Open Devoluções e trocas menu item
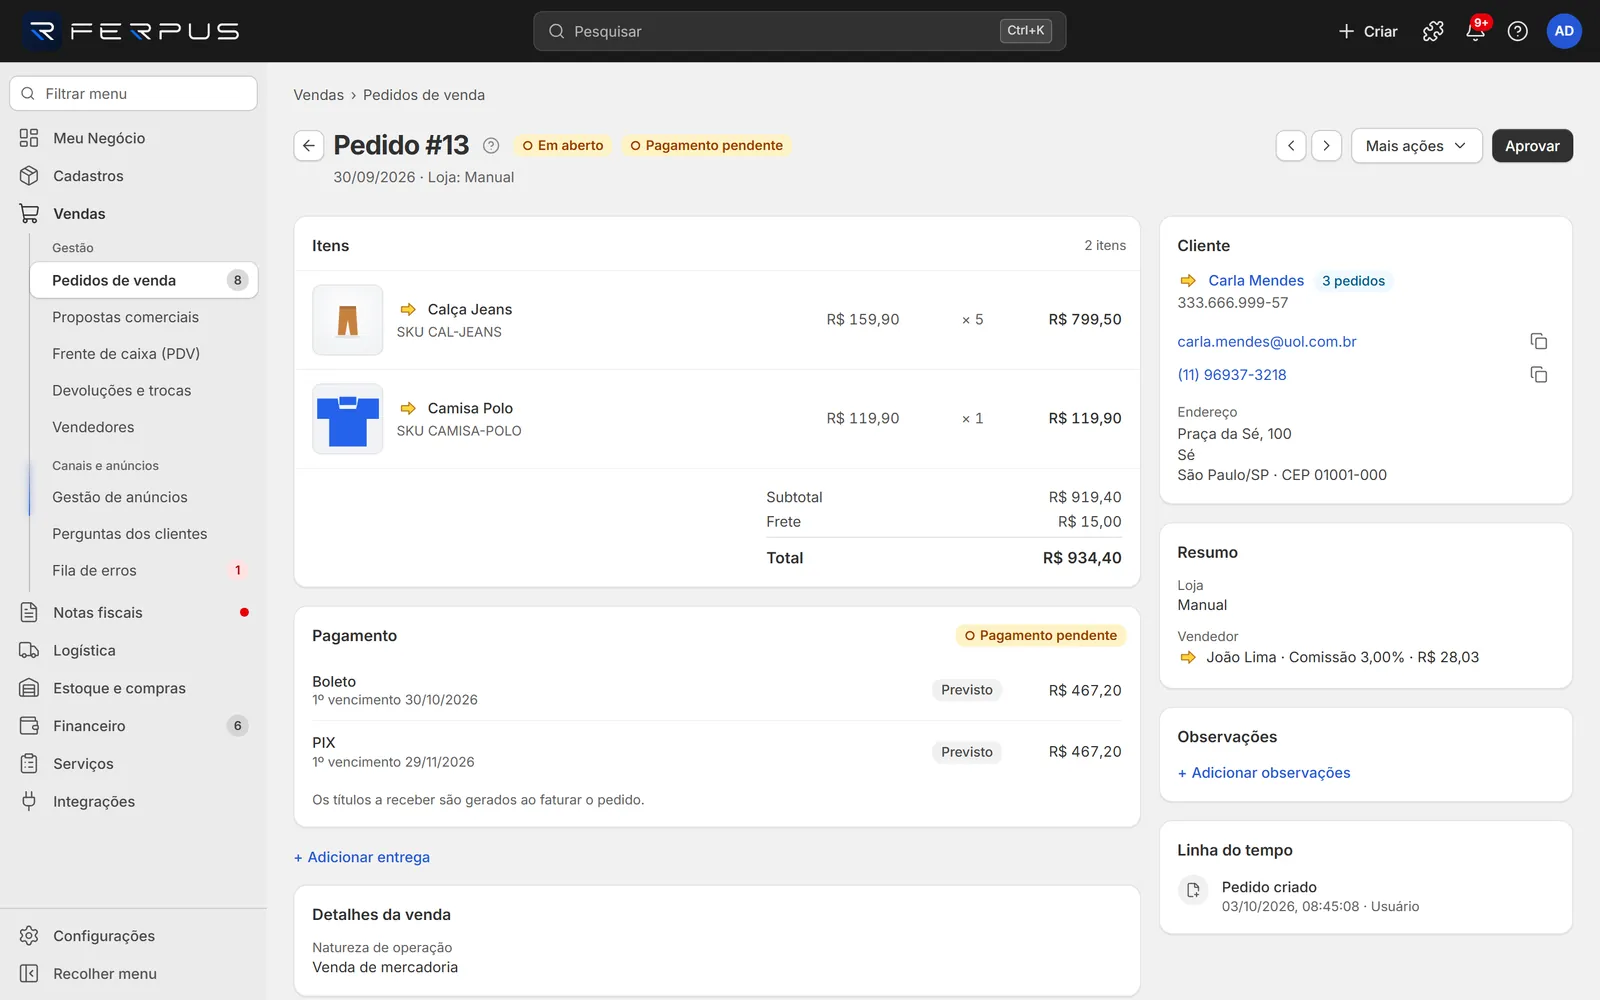Viewport: 1600px width, 1000px height. point(144,391)
